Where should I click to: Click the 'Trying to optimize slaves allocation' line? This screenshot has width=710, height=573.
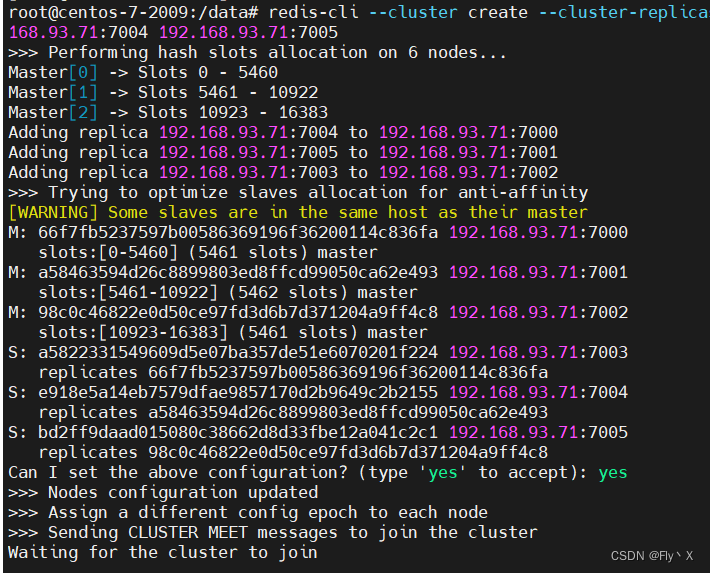point(298,193)
